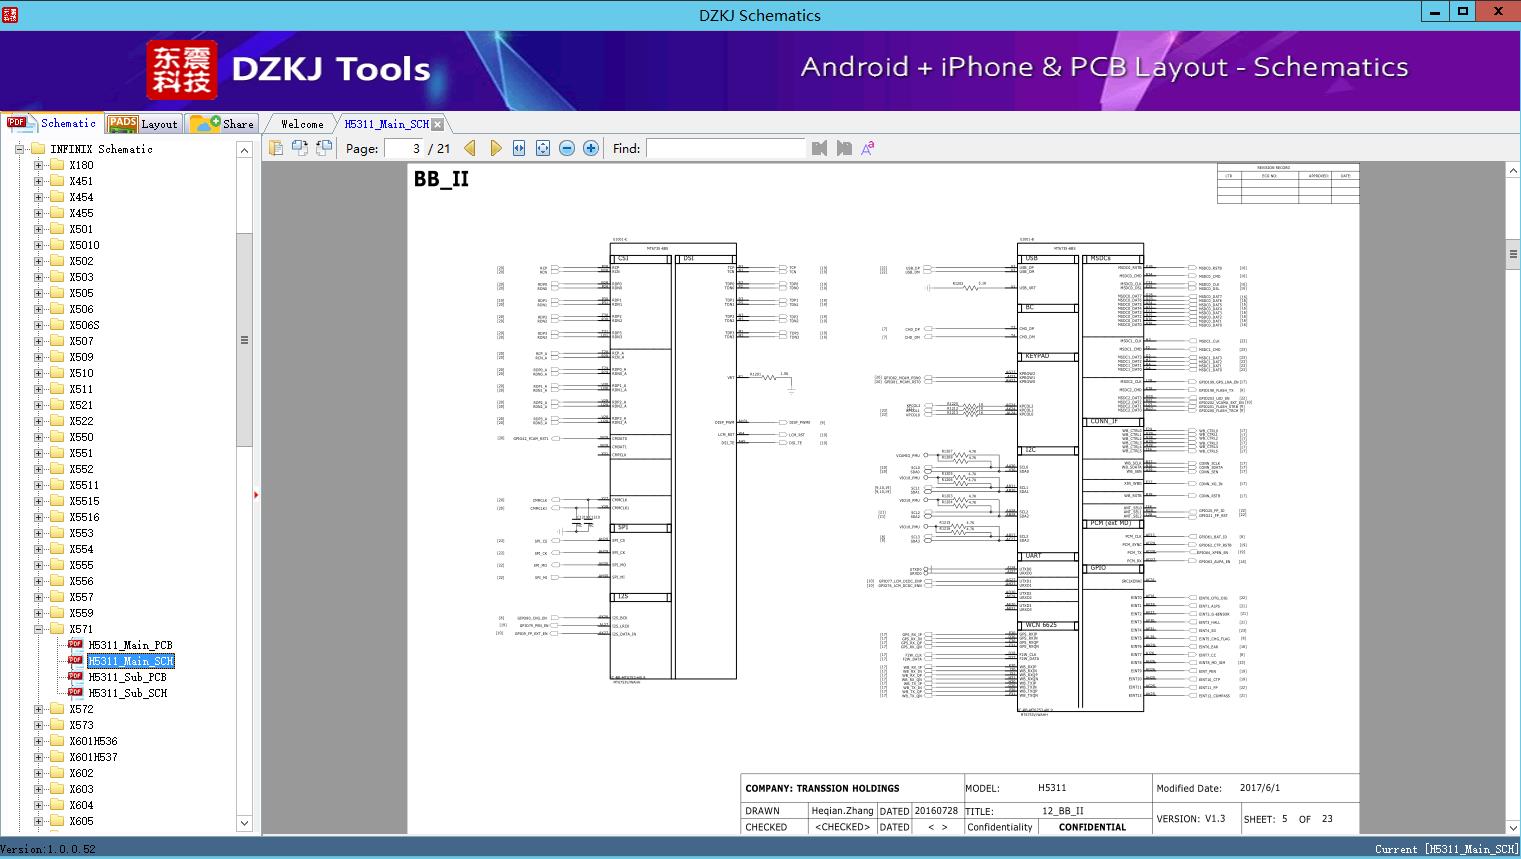Switch to the Schematic tab

pyautogui.click(x=51, y=123)
